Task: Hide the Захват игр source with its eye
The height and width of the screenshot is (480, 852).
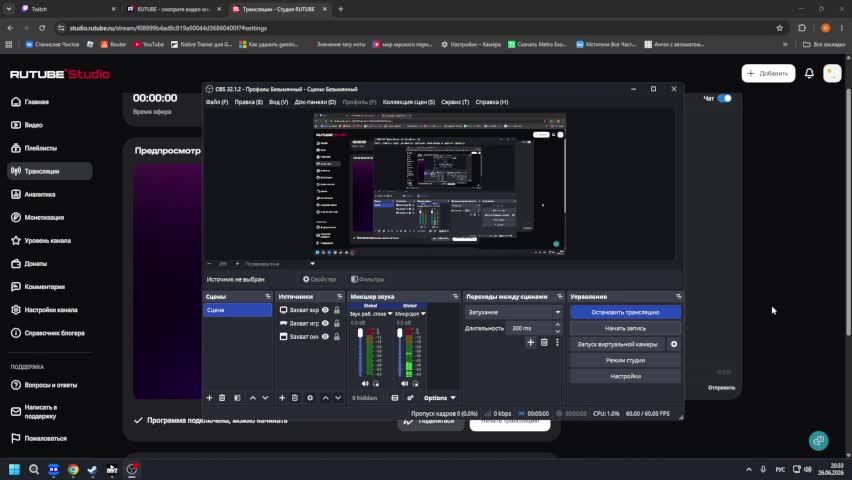Action: tap(325, 323)
